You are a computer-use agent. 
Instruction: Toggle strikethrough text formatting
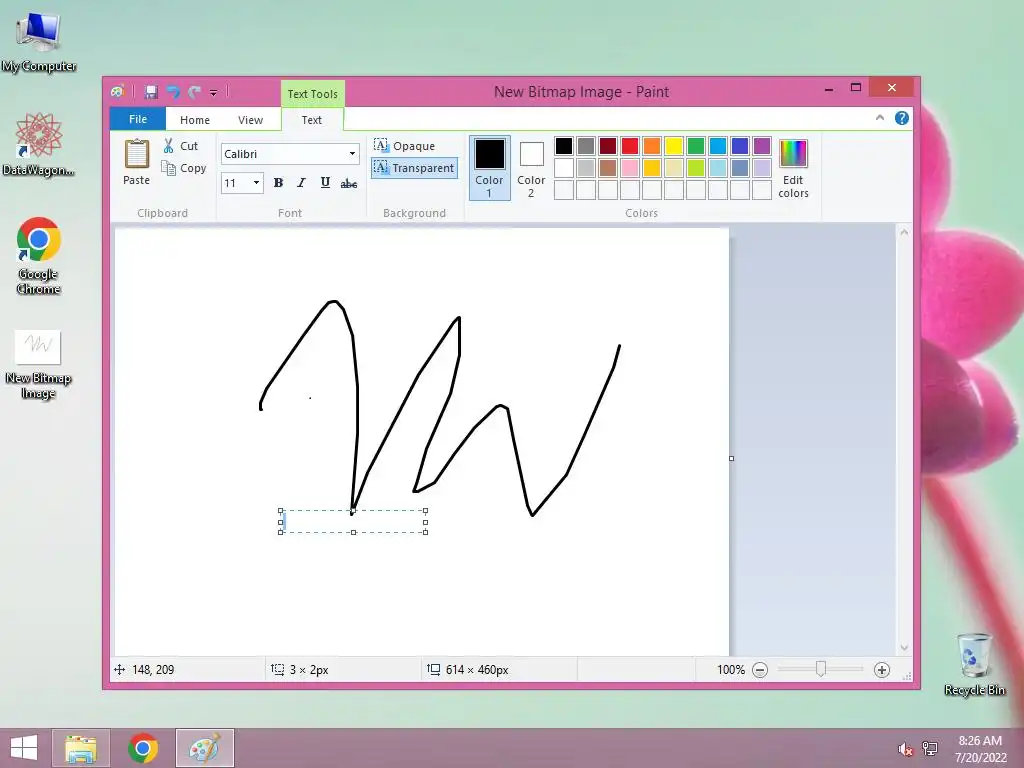pyautogui.click(x=349, y=184)
